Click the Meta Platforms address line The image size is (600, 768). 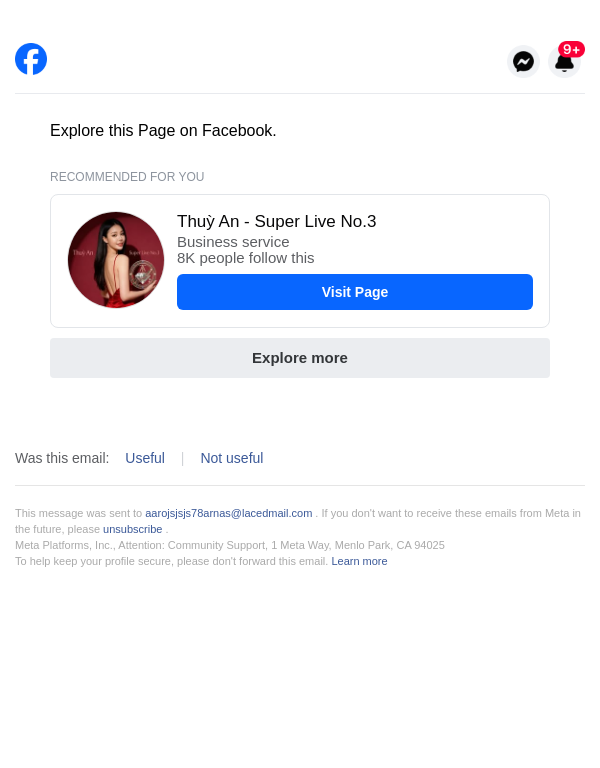[230, 545]
